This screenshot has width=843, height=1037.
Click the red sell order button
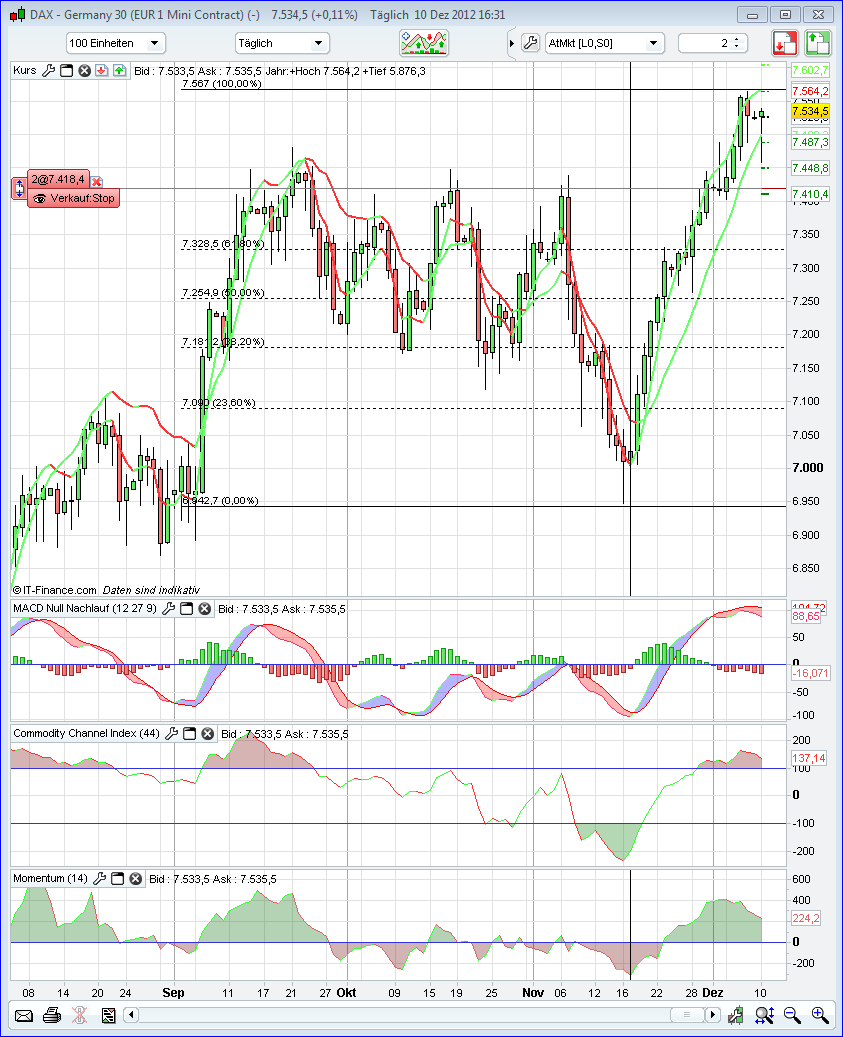click(x=785, y=44)
